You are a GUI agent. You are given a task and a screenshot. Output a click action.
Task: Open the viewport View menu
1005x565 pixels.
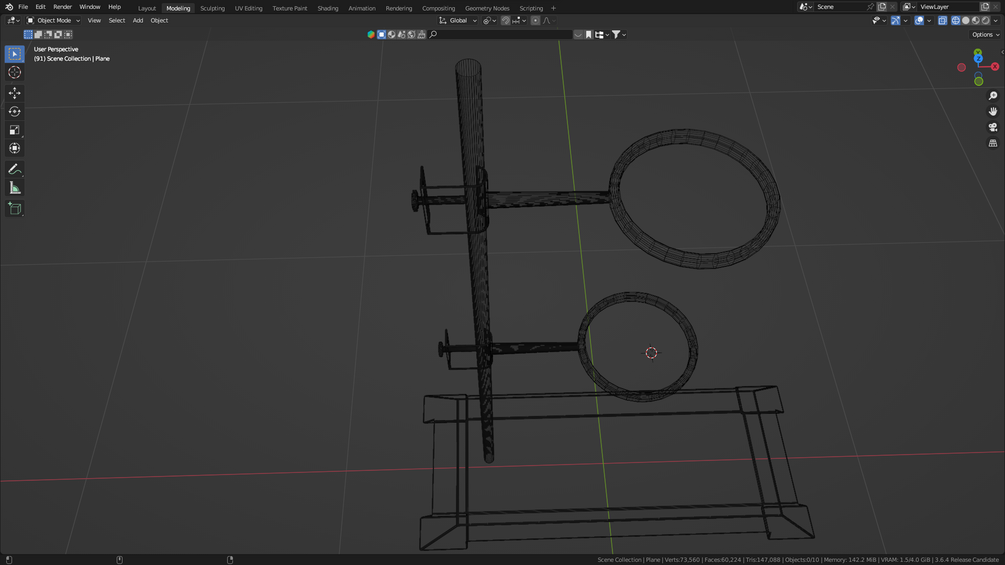click(94, 20)
